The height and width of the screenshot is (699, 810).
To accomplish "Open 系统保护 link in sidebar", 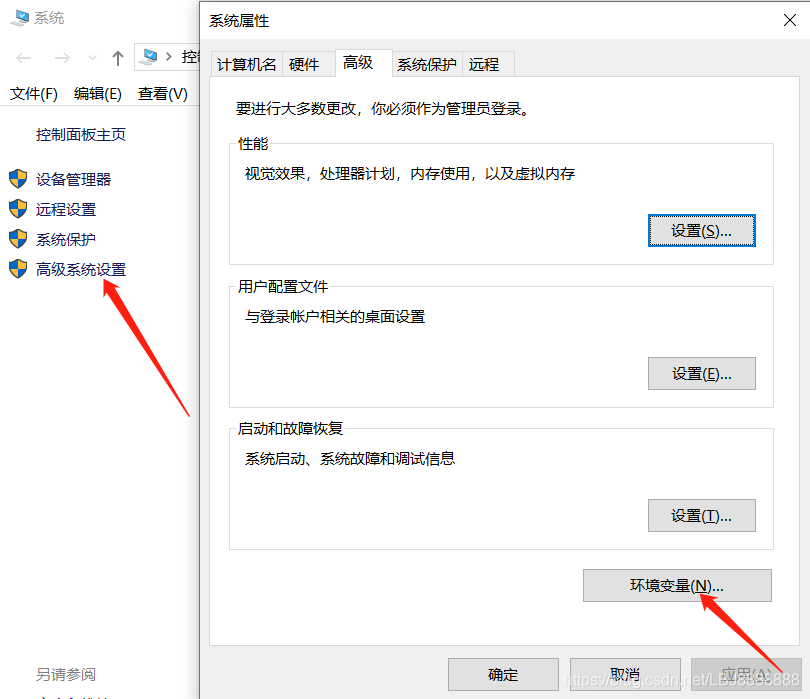I will pos(66,239).
